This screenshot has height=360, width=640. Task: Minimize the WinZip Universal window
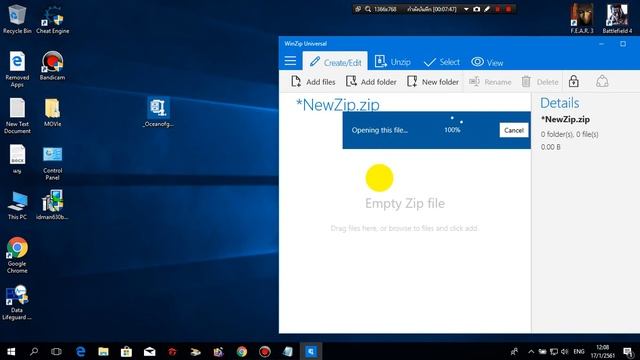[601, 44]
